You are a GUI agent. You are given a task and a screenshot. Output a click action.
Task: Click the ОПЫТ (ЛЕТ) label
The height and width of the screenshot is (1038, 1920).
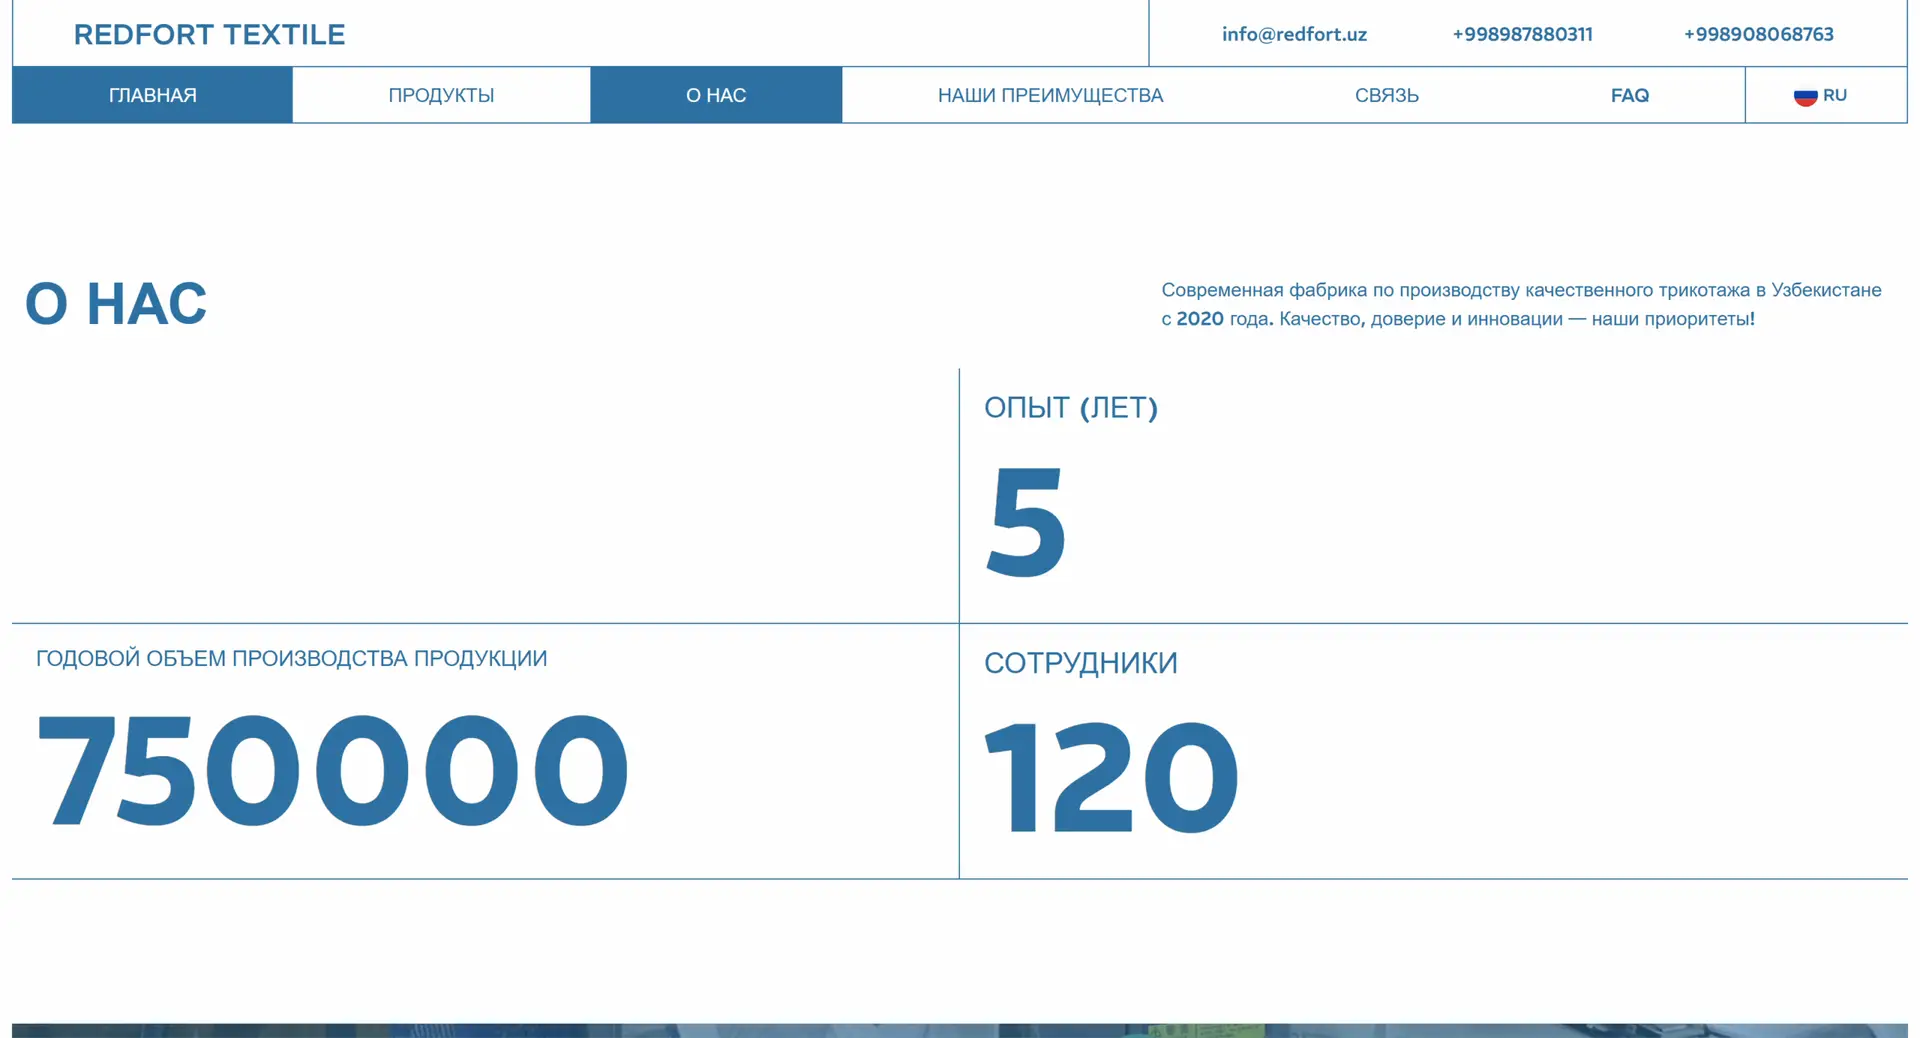(x=1070, y=407)
